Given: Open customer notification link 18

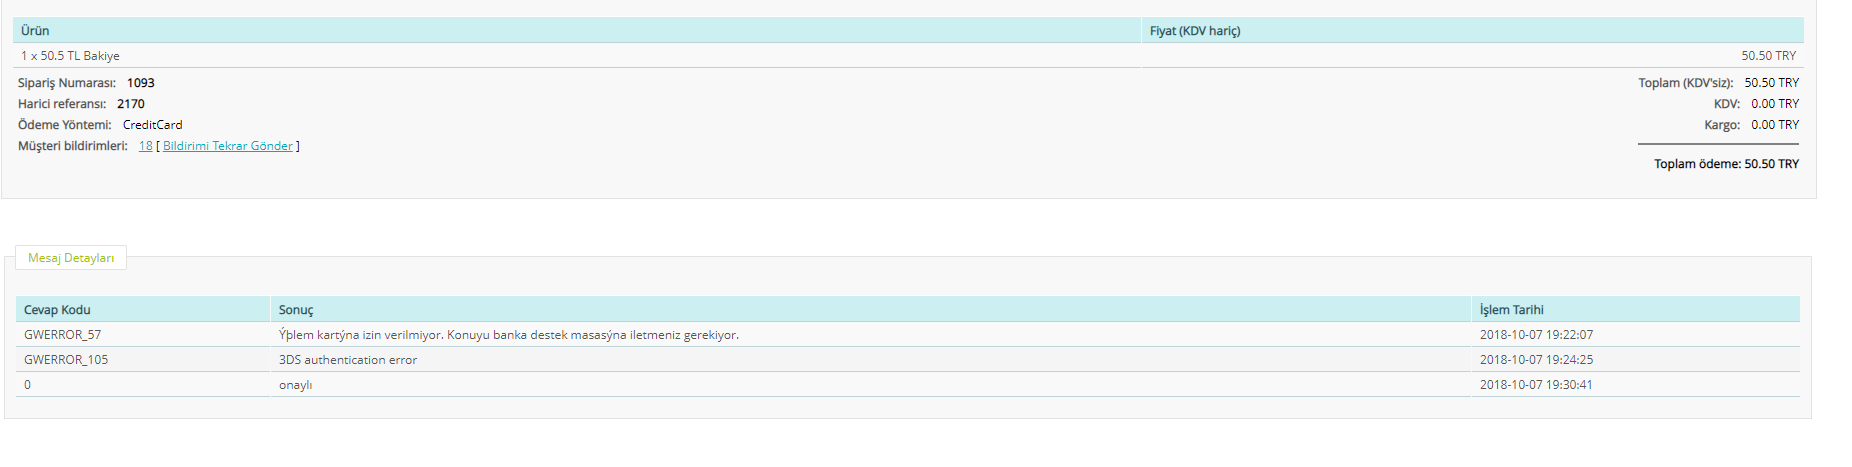Looking at the screenshot, I should point(146,146).
